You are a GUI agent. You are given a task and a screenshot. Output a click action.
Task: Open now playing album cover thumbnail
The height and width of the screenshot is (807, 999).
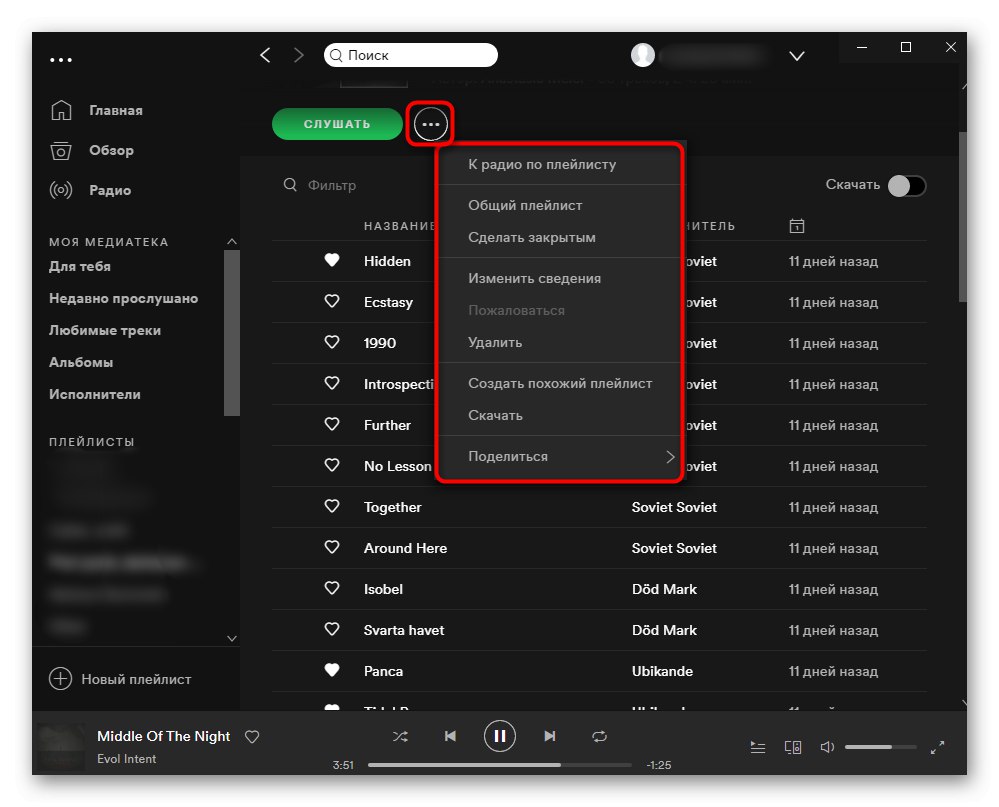click(x=60, y=746)
